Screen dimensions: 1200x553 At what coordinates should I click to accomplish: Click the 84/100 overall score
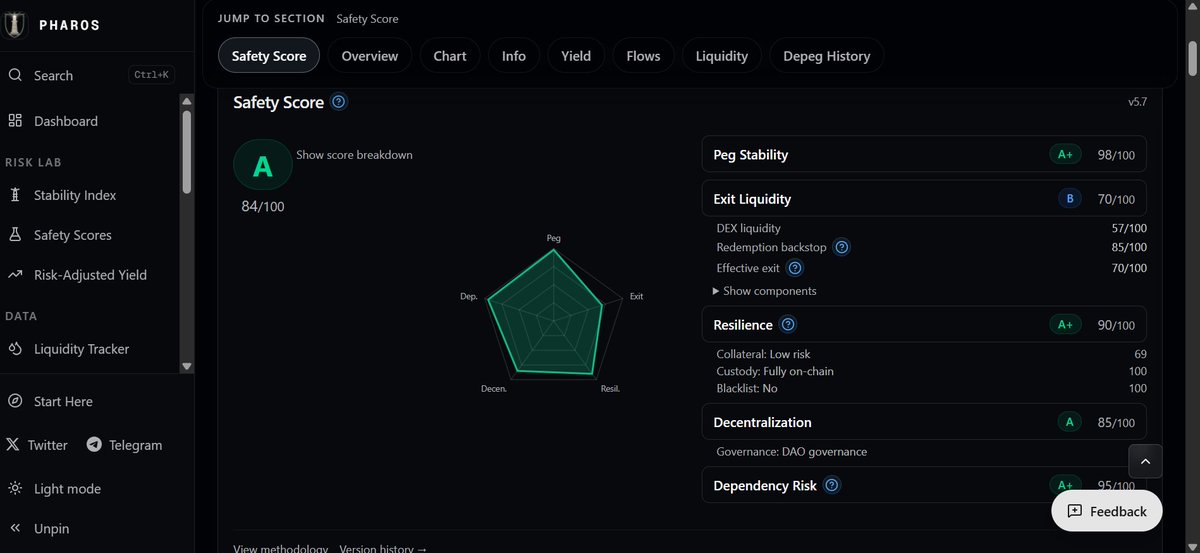(263, 207)
